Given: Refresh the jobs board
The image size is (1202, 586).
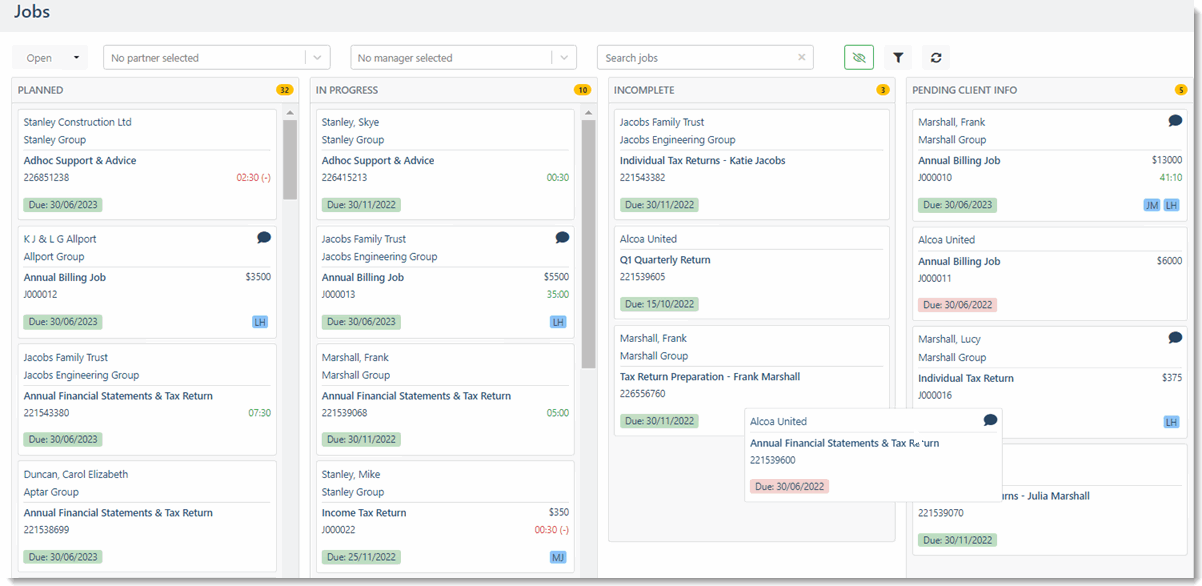Looking at the screenshot, I should [936, 58].
